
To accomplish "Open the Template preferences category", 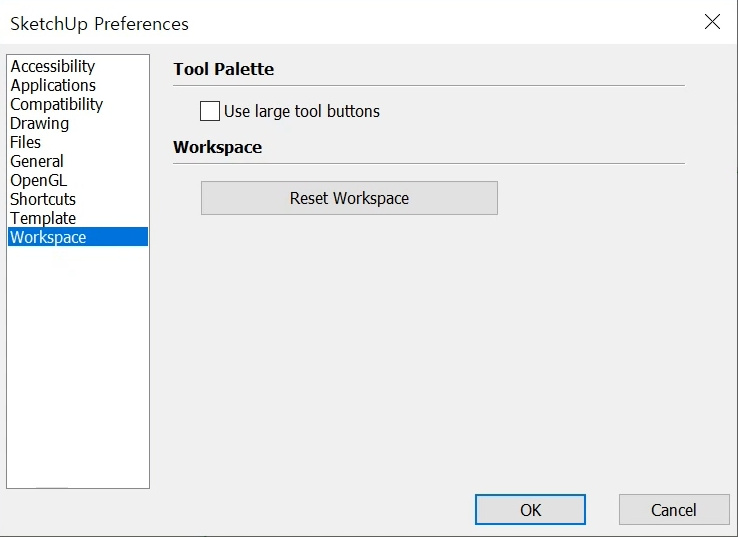I will 78,218.
